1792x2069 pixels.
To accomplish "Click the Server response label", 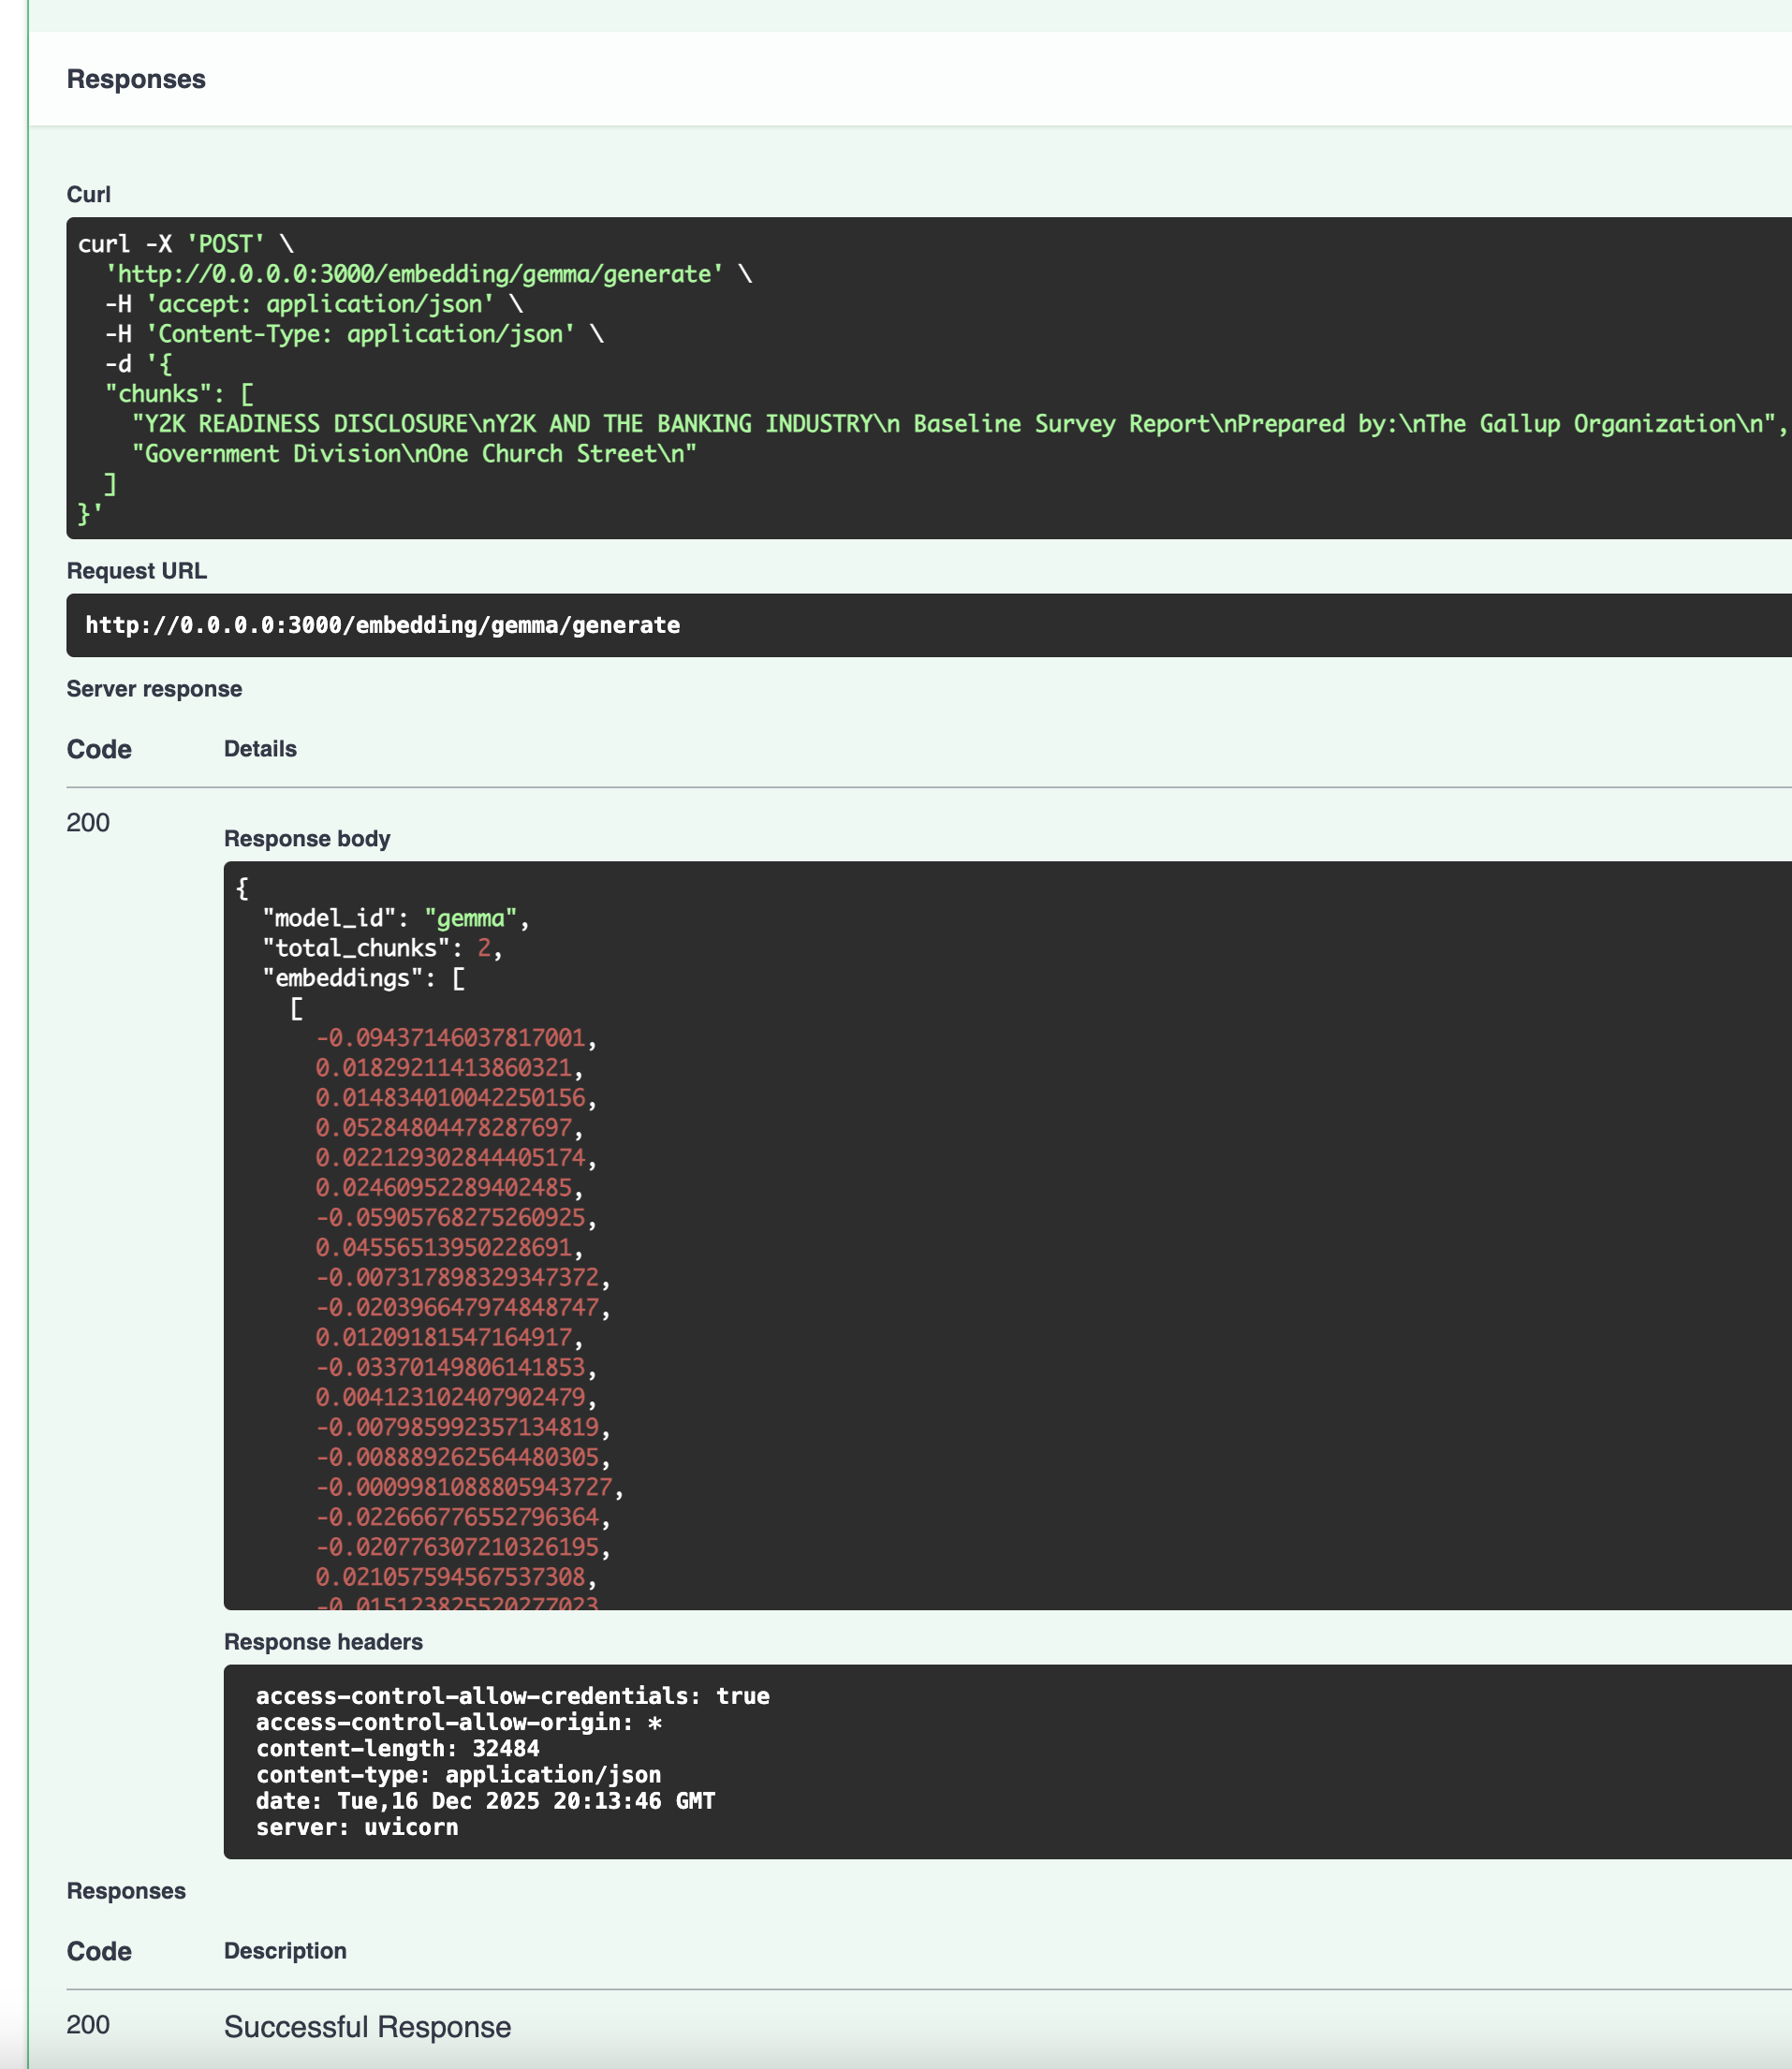I will click(x=154, y=689).
